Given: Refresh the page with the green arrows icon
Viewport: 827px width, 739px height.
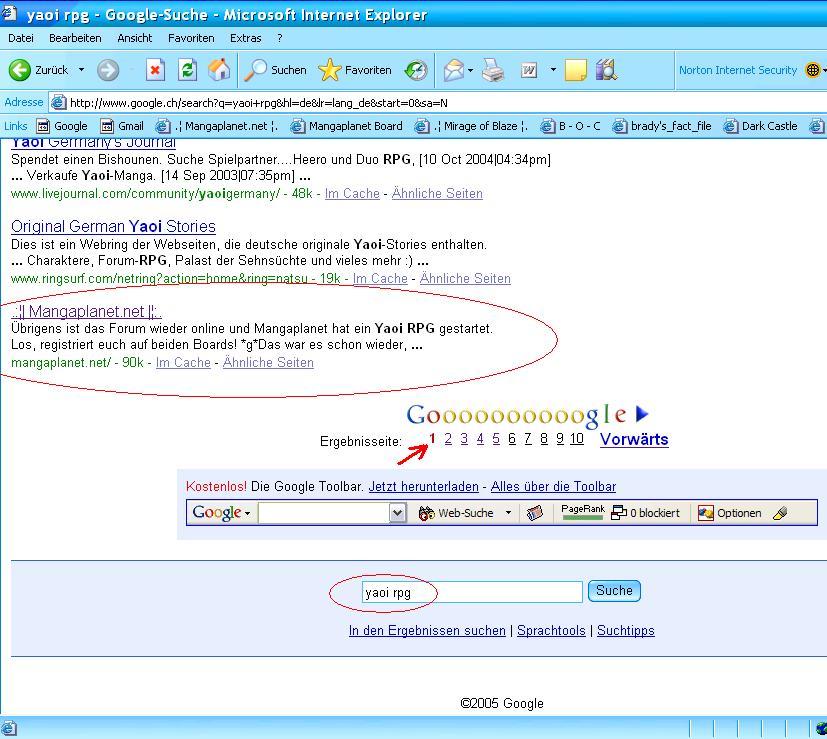Looking at the screenshot, I should (x=187, y=70).
